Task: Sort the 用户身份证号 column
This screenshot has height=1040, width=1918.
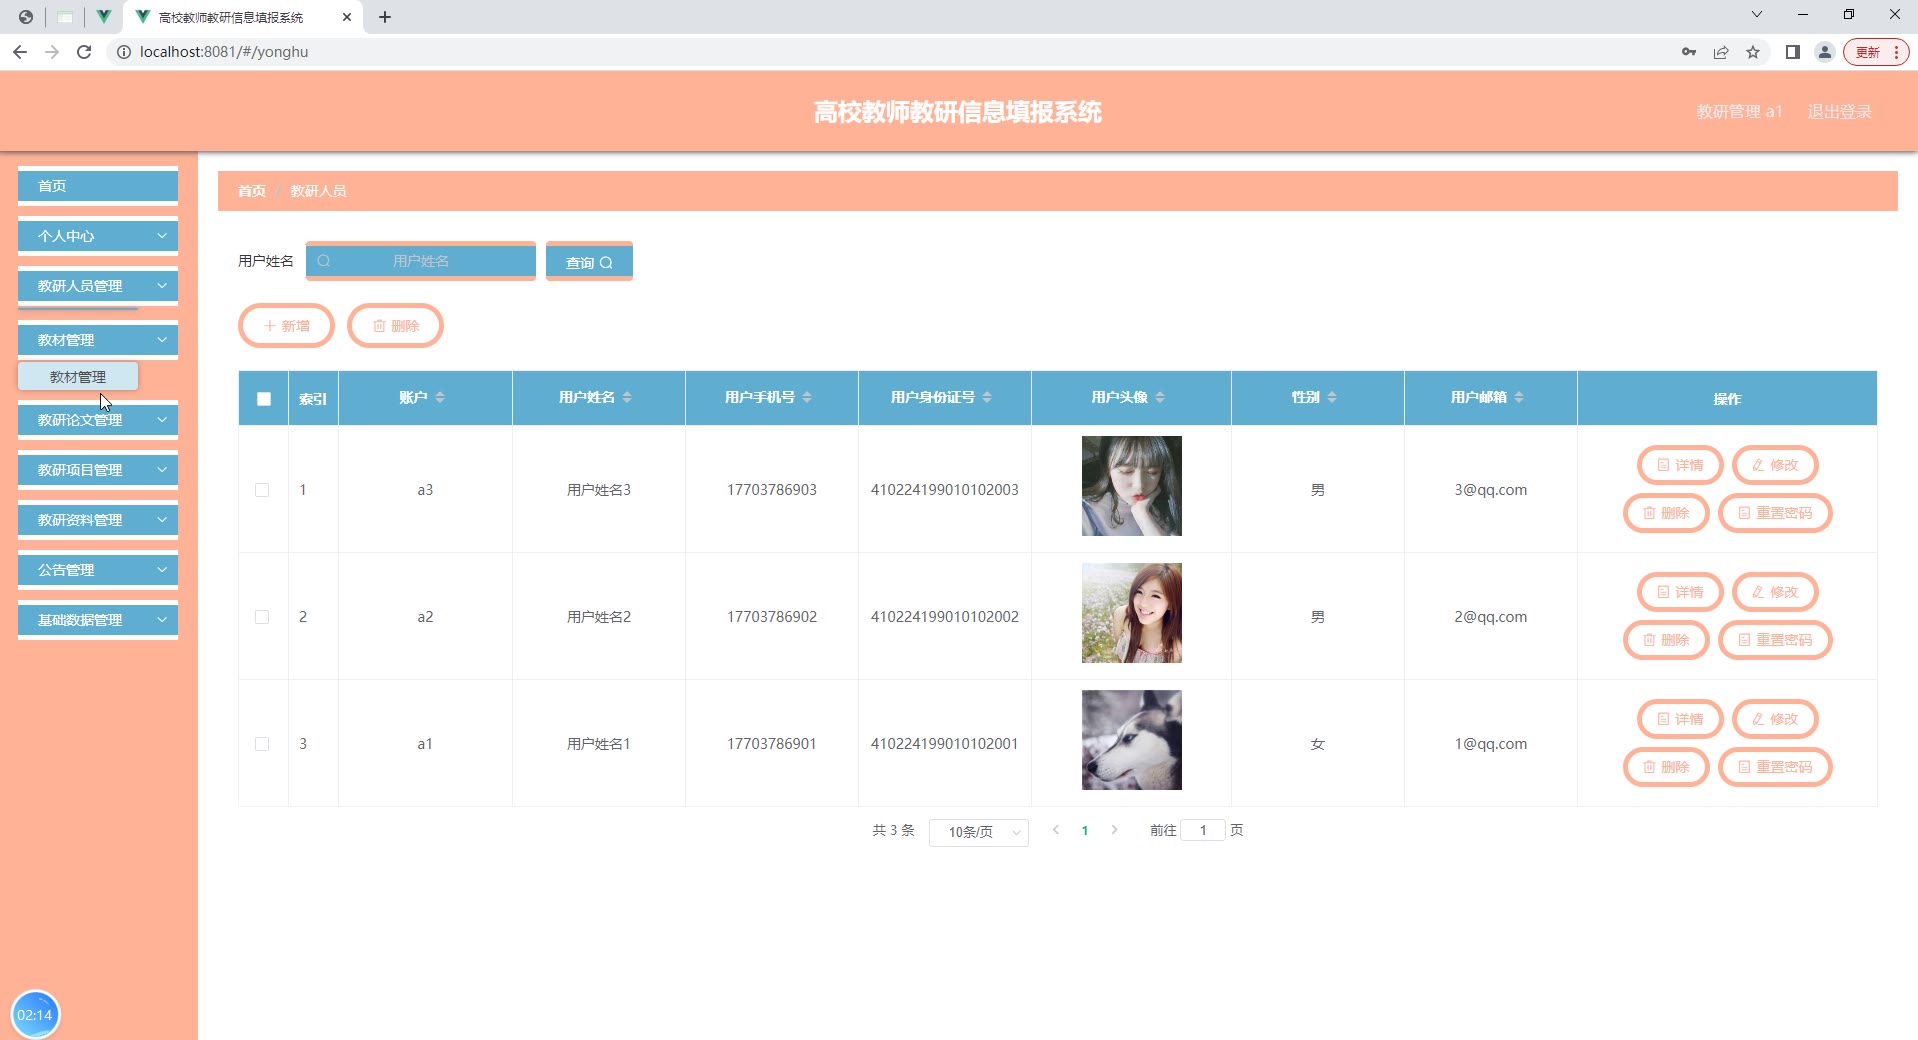Action: 987,398
